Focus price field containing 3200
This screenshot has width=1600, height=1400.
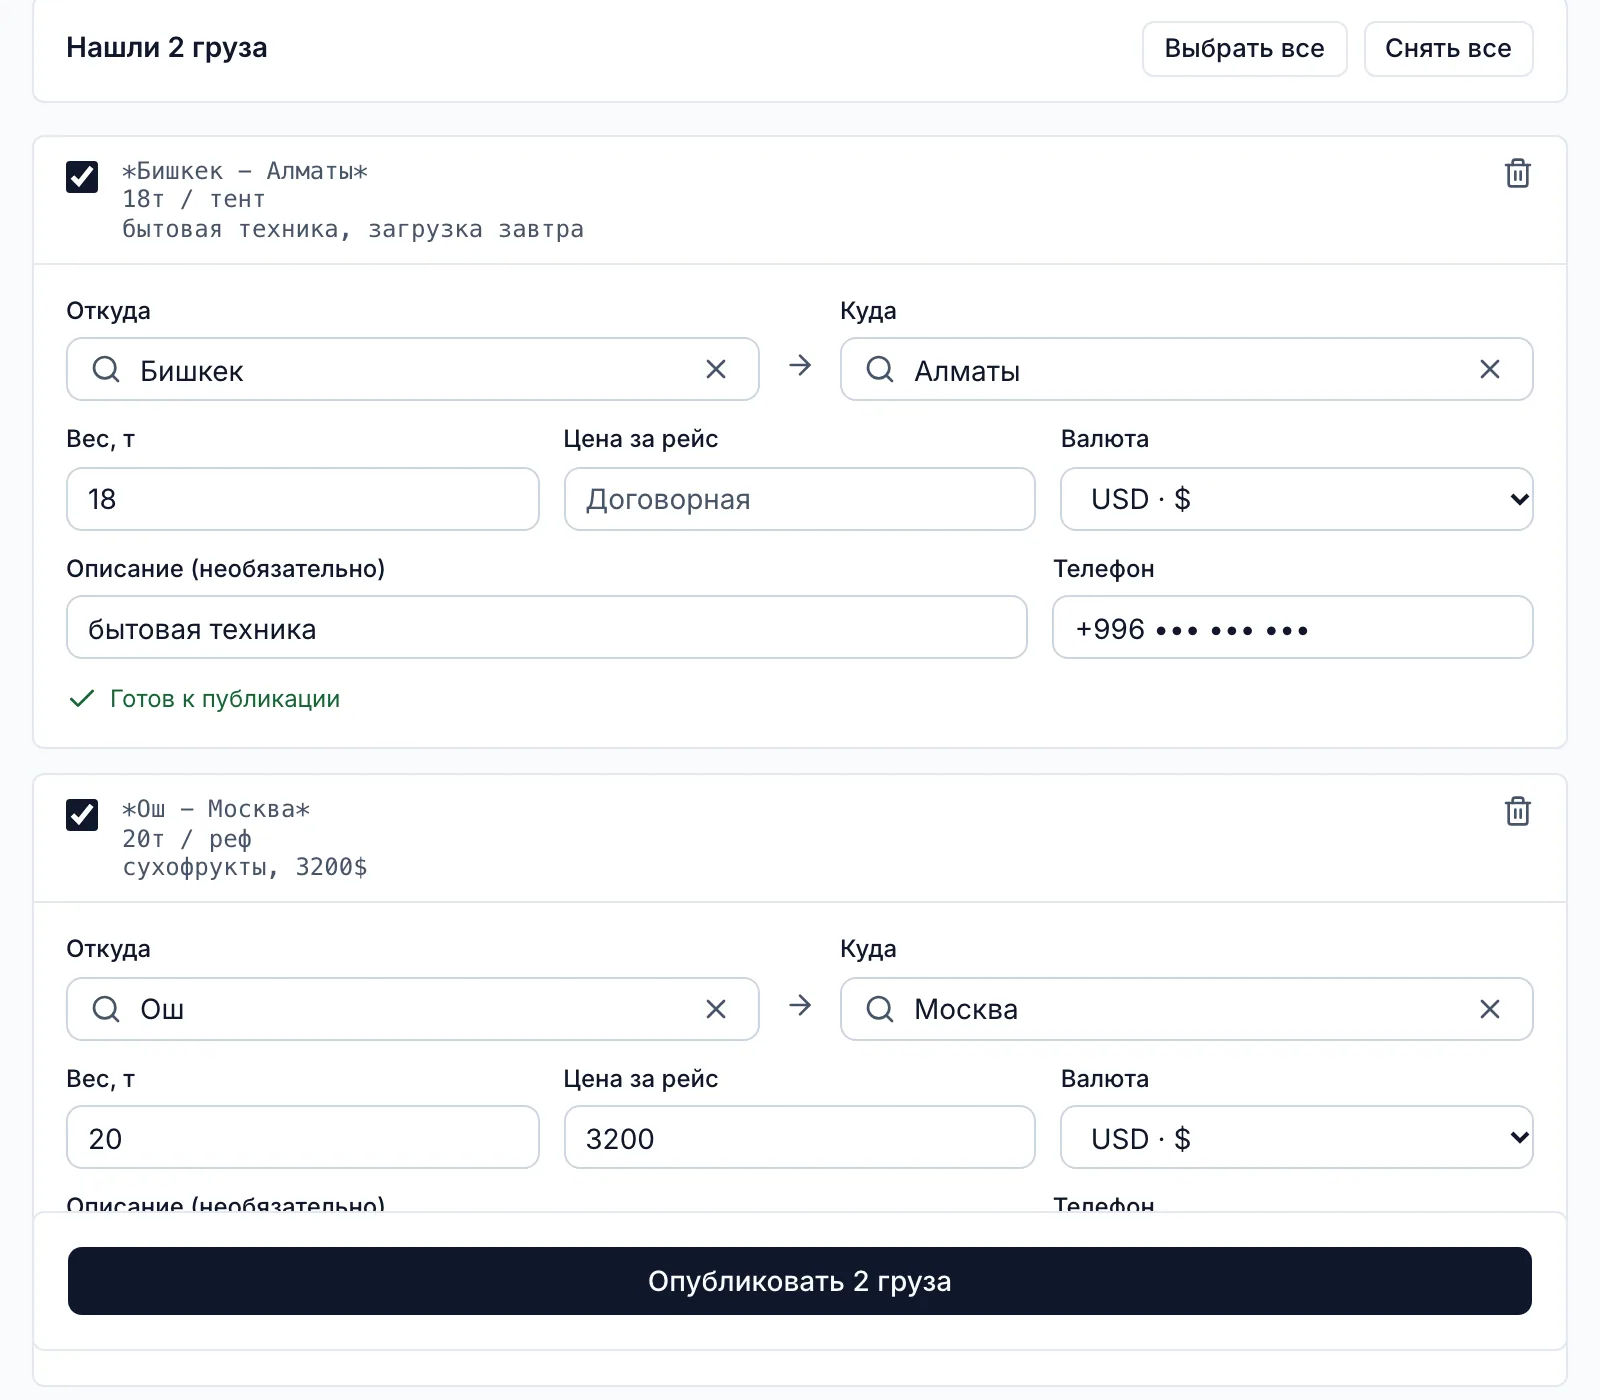[x=800, y=1137]
